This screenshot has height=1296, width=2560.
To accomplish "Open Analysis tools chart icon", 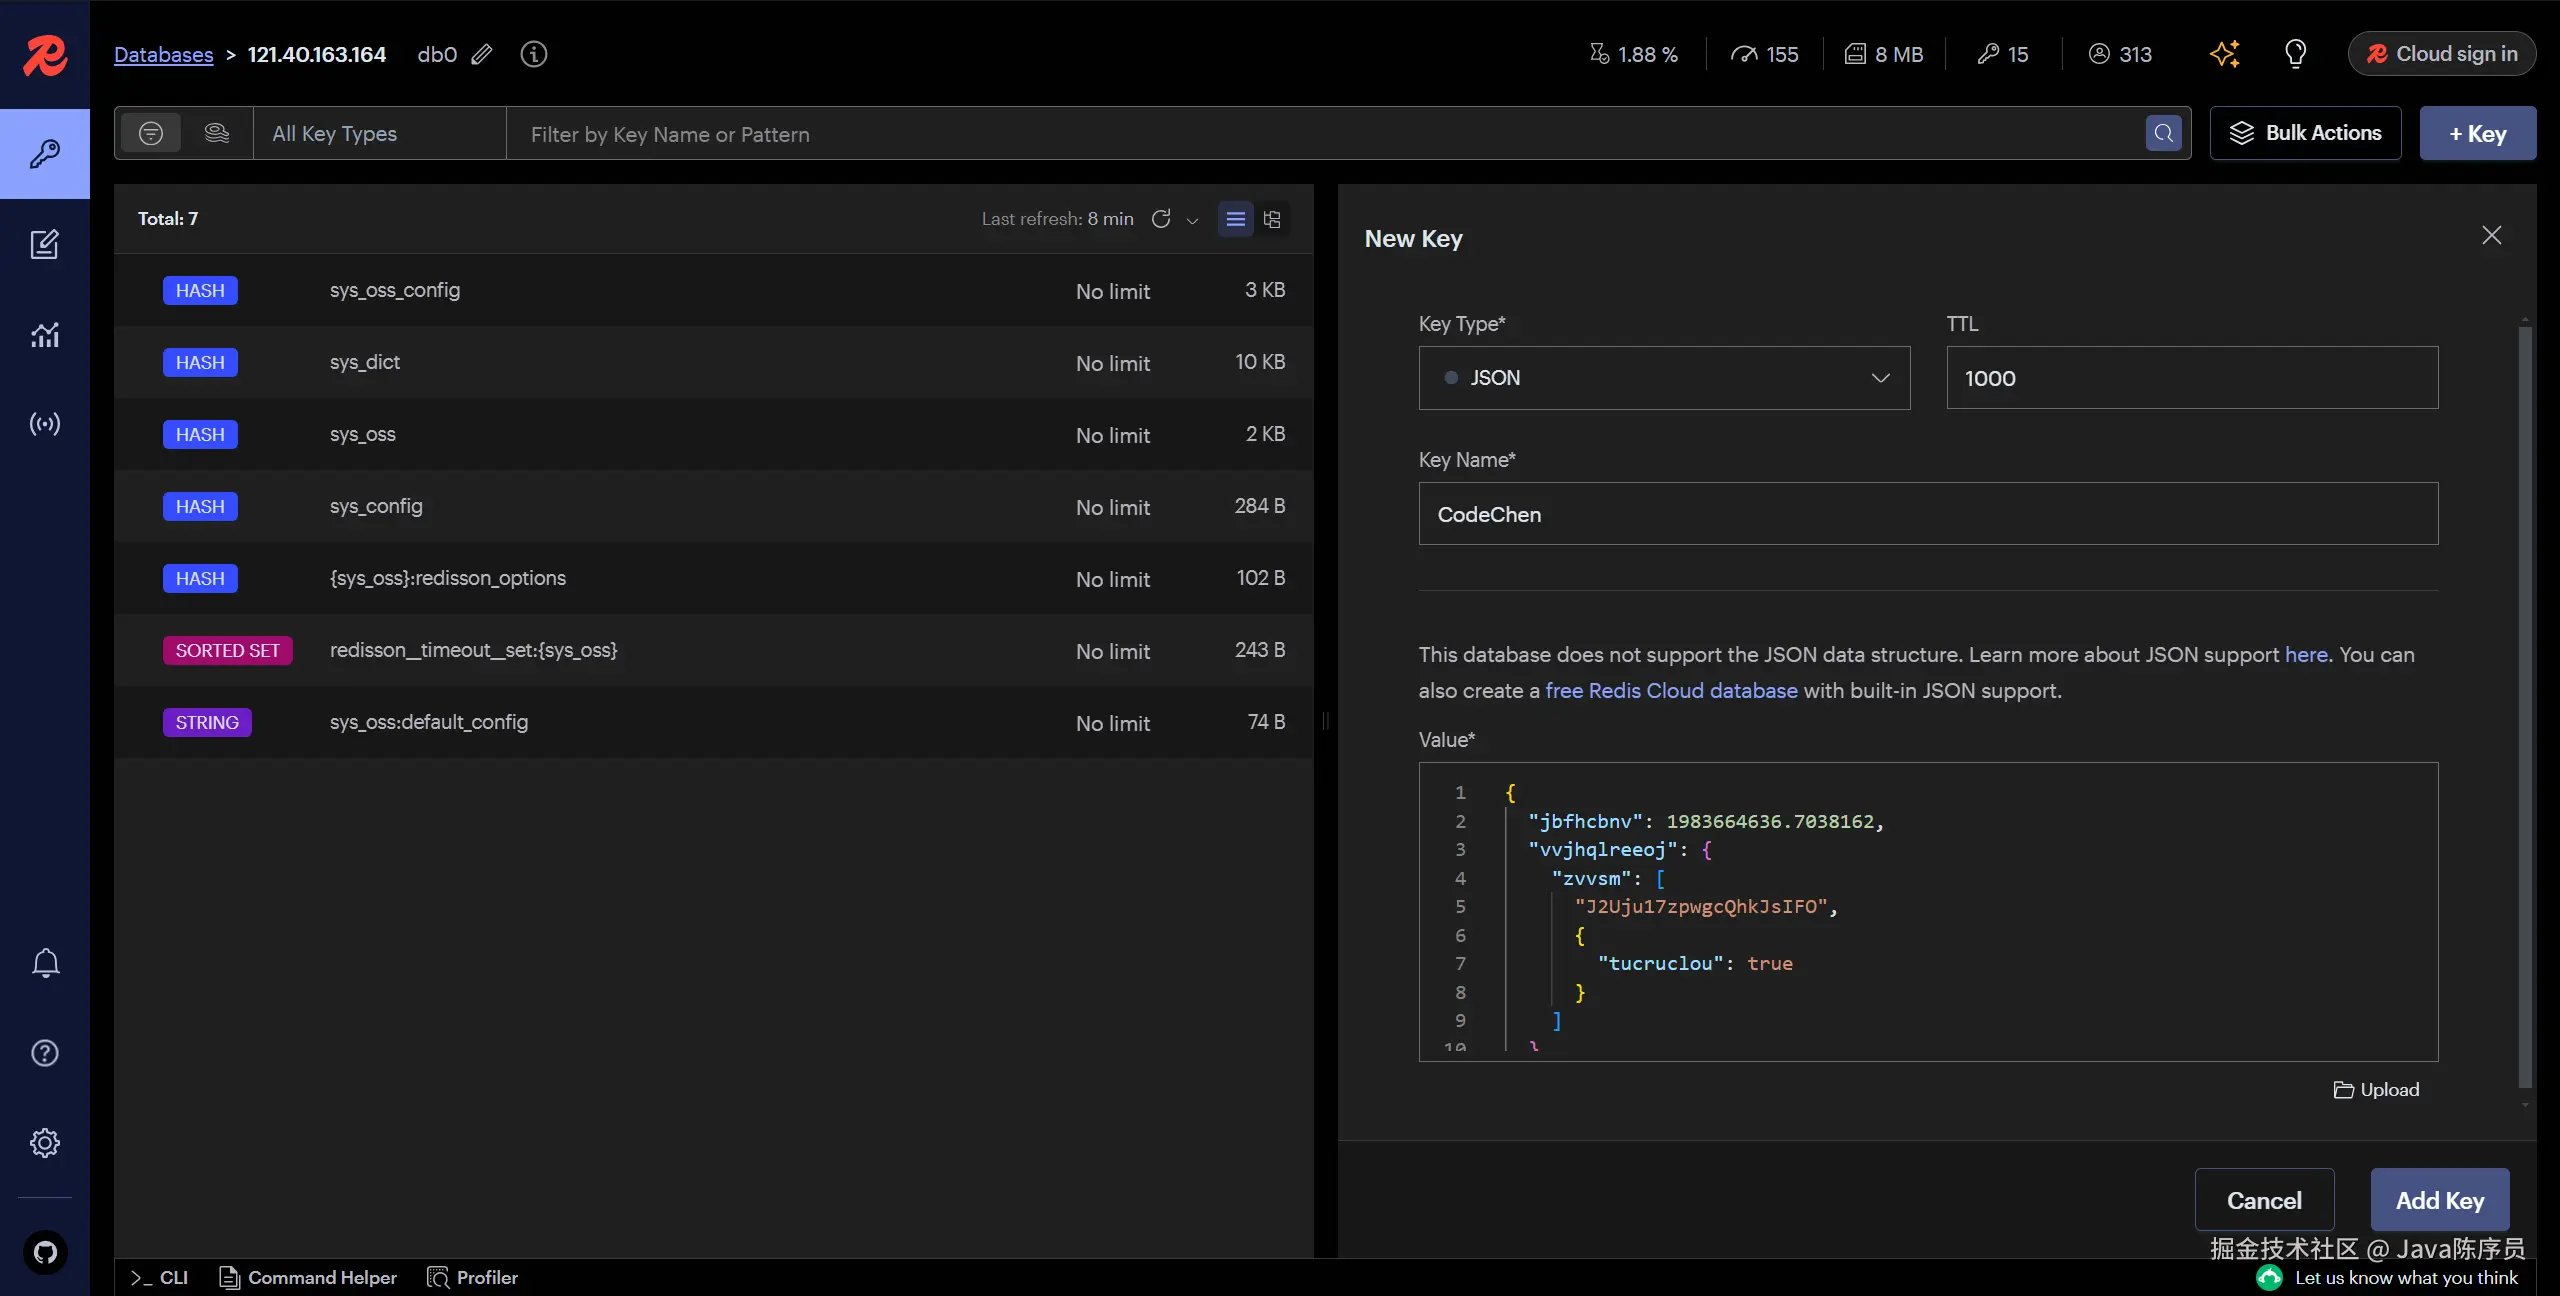I will 44,334.
